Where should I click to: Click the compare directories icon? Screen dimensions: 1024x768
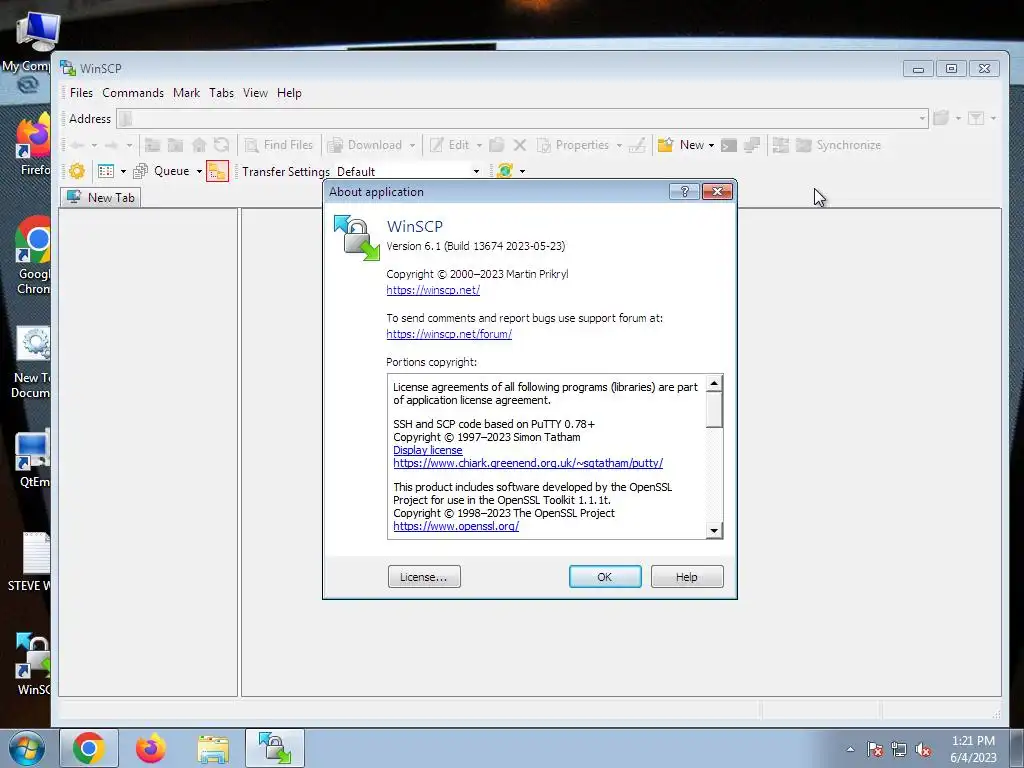point(780,145)
